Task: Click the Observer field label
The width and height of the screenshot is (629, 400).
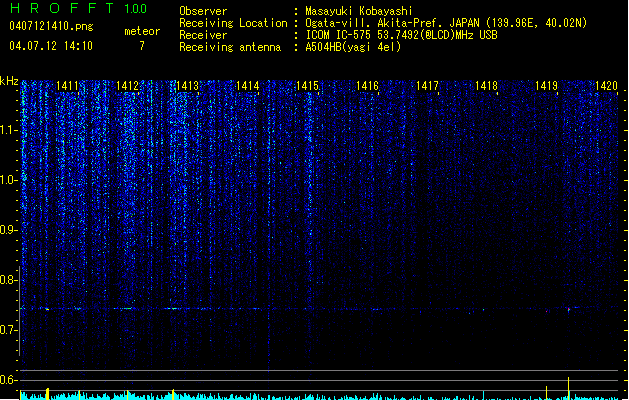Action: click(x=203, y=11)
